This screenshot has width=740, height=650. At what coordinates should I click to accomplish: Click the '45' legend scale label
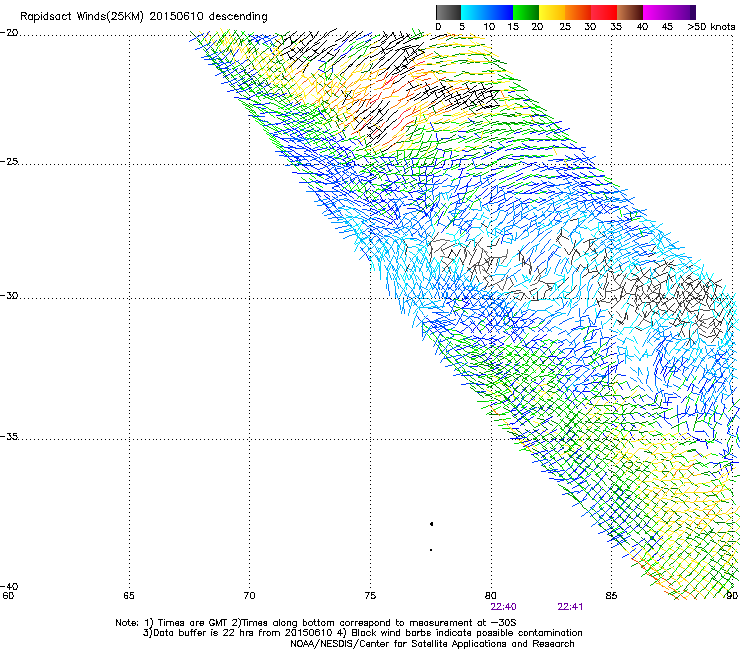[667, 27]
